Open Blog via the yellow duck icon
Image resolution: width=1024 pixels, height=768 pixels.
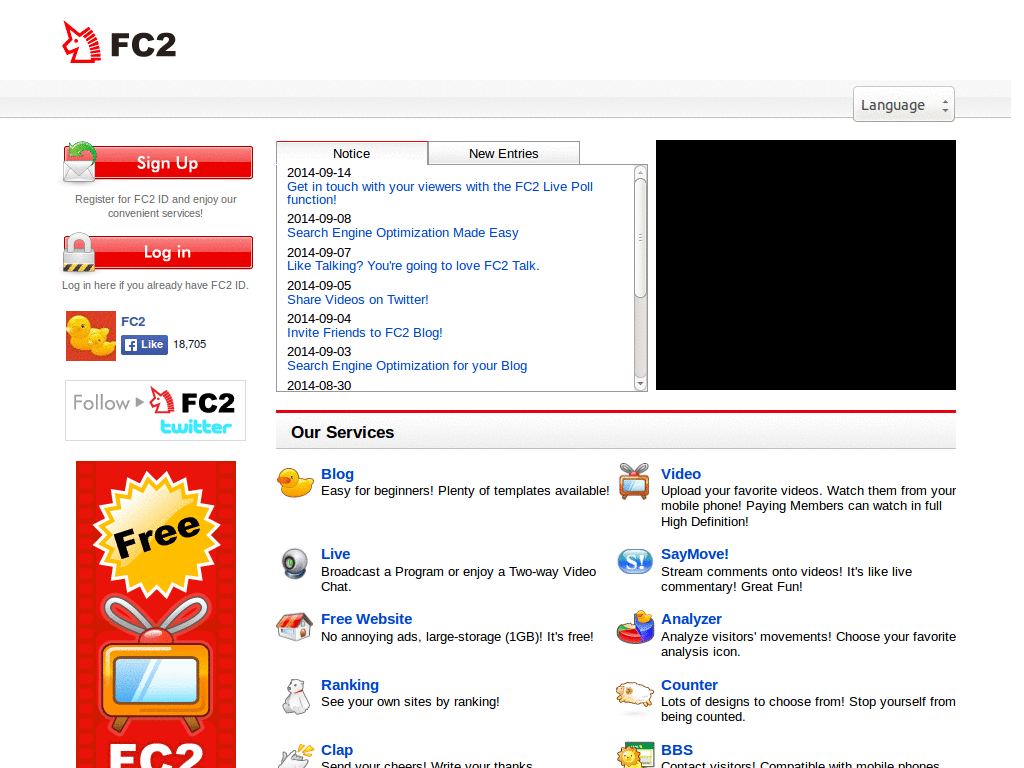295,482
